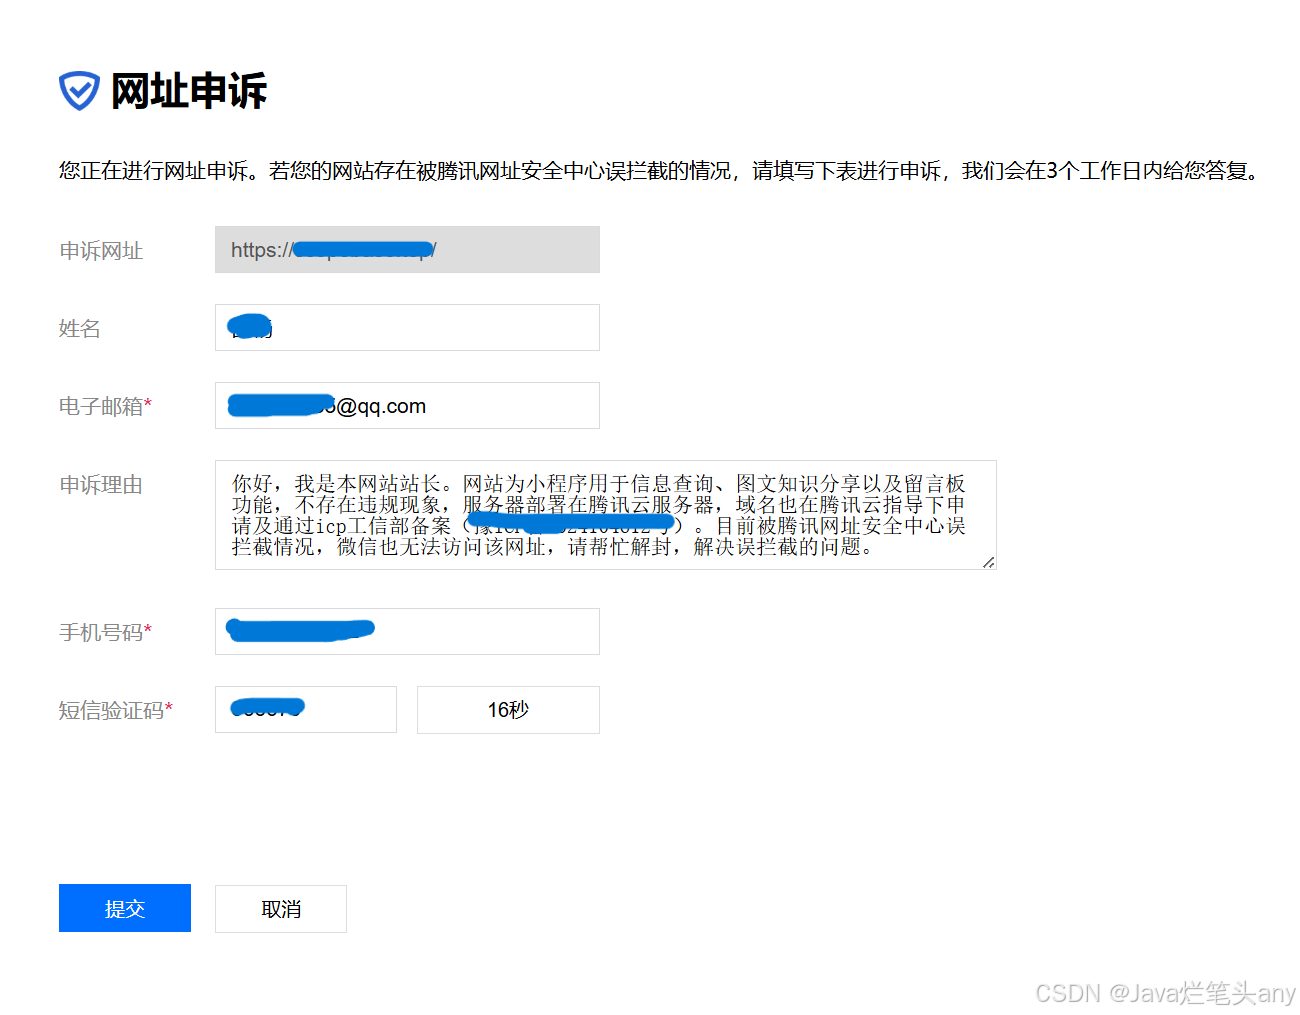Click the 姓名 label
Viewport: 1300px width, 1015px height.
tap(80, 329)
